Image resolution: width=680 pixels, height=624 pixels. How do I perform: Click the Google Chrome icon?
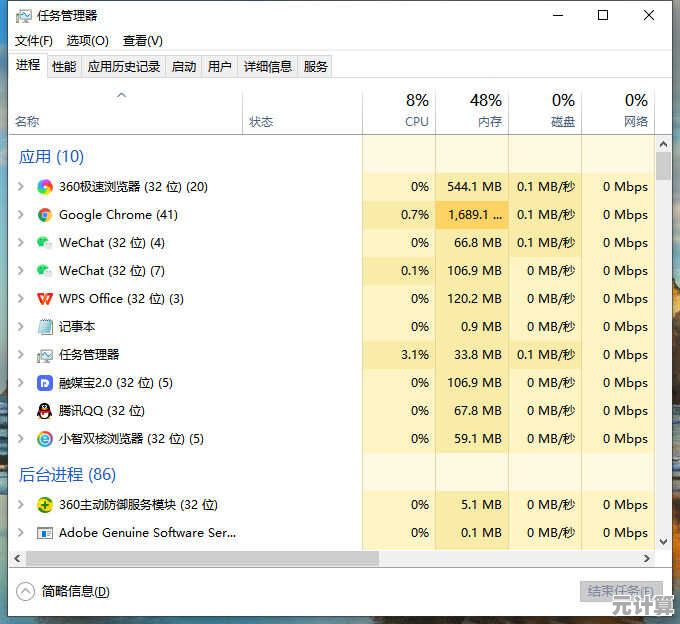point(45,215)
